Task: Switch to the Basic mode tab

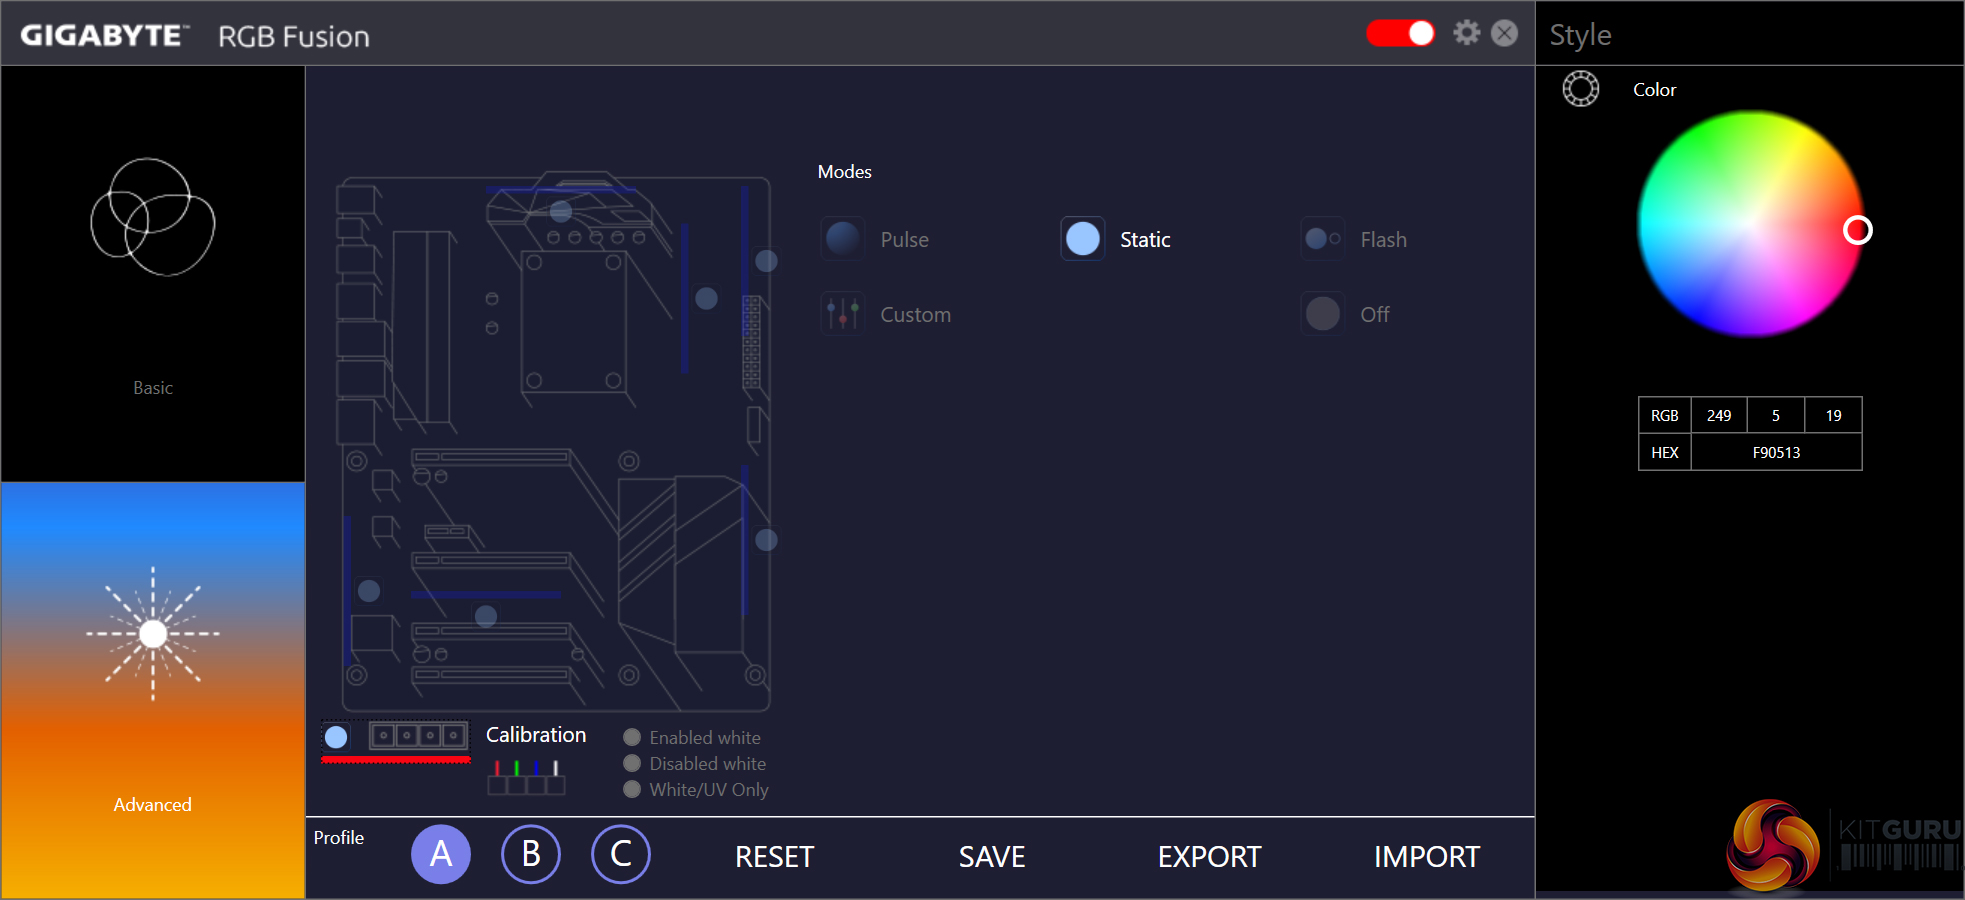Action: pos(153,274)
